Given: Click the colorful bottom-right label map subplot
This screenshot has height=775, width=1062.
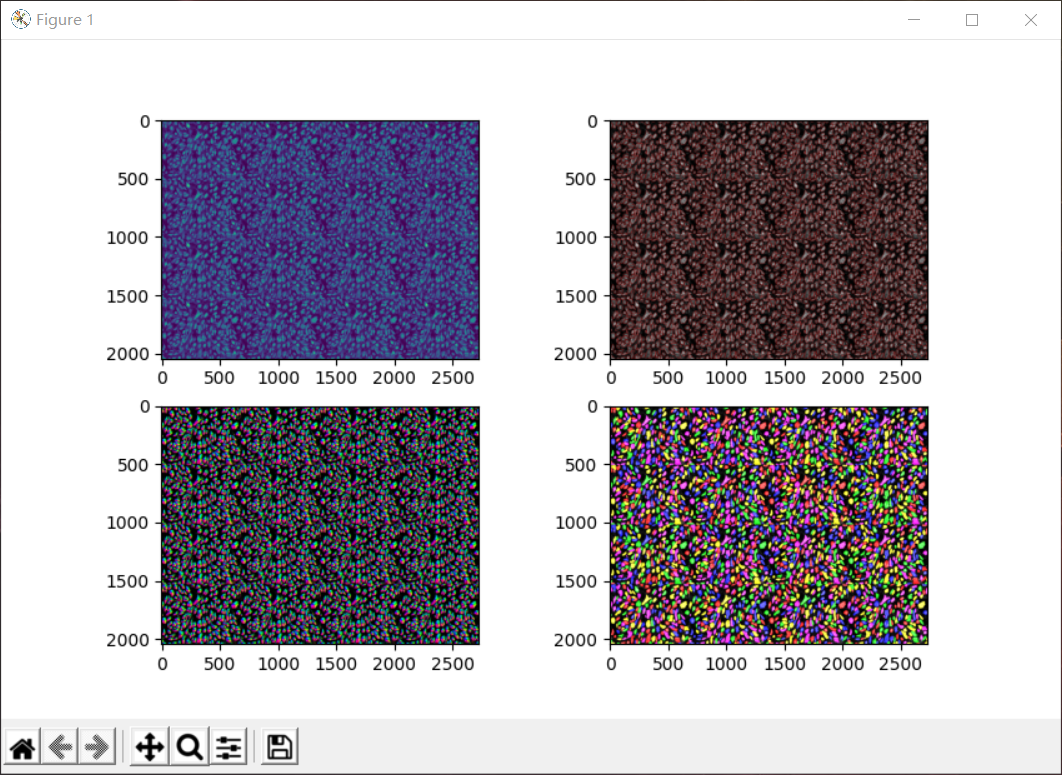Looking at the screenshot, I should tap(770, 522).
